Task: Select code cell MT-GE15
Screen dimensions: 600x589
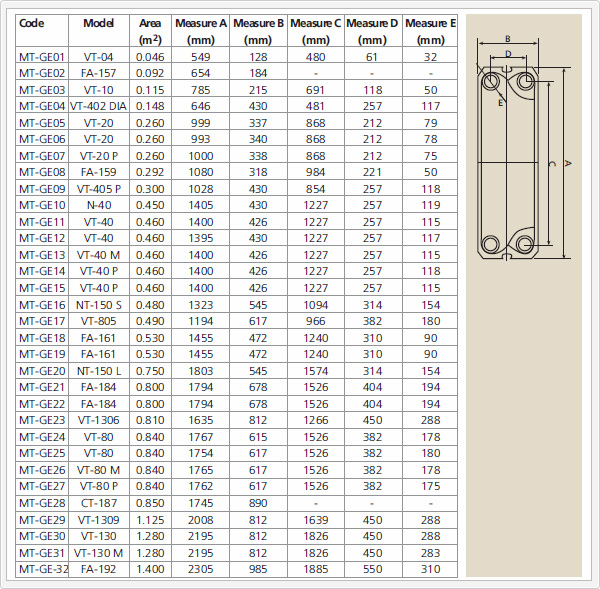Action: [42, 288]
